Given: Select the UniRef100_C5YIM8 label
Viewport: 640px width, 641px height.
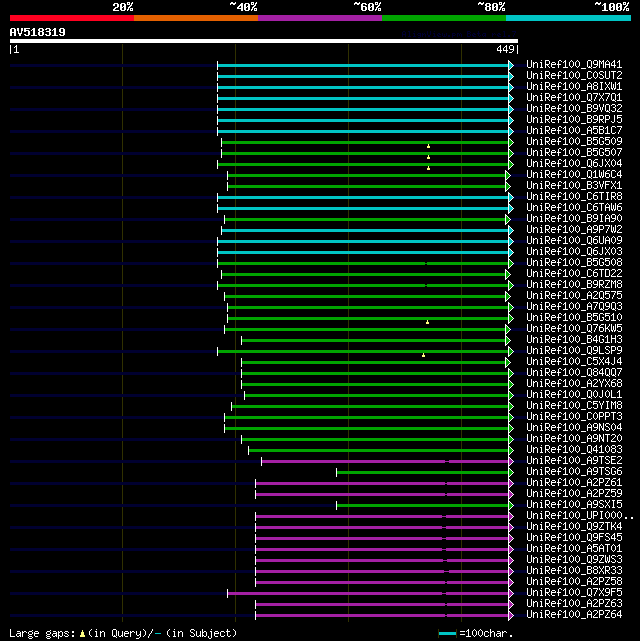Looking at the screenshot, I should tap(574, 406).
